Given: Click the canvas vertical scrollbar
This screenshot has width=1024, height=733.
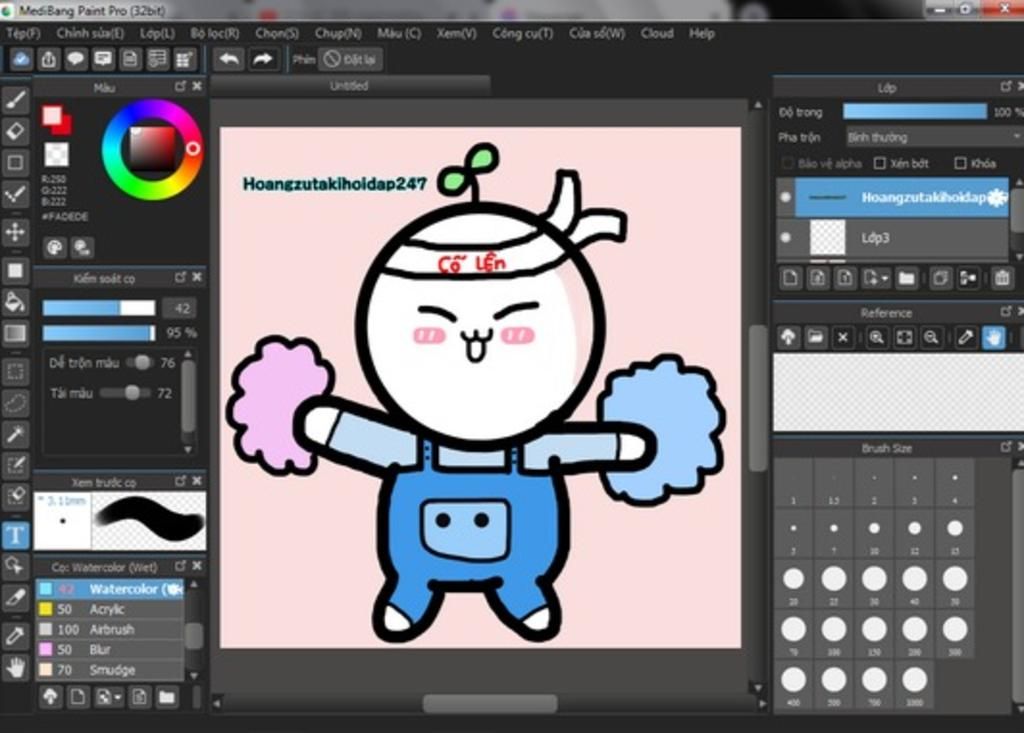Looking at the screenshot, I should [758, 397].
